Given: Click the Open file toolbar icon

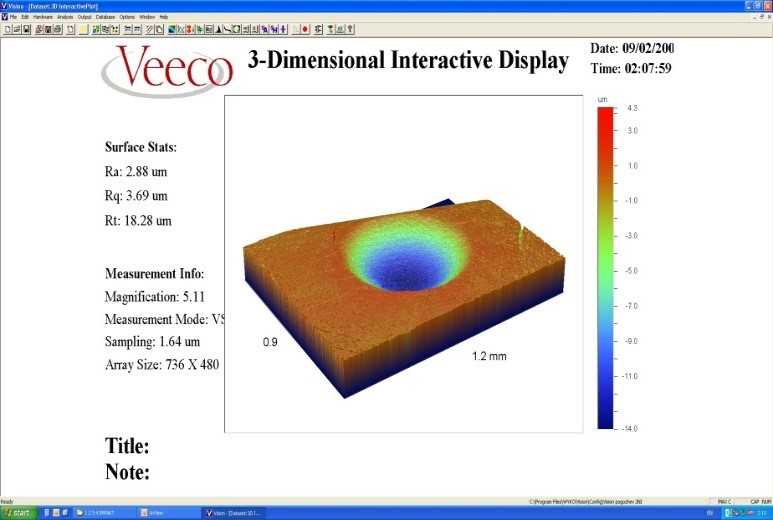Looking at the screenshot, I should 17,29.
